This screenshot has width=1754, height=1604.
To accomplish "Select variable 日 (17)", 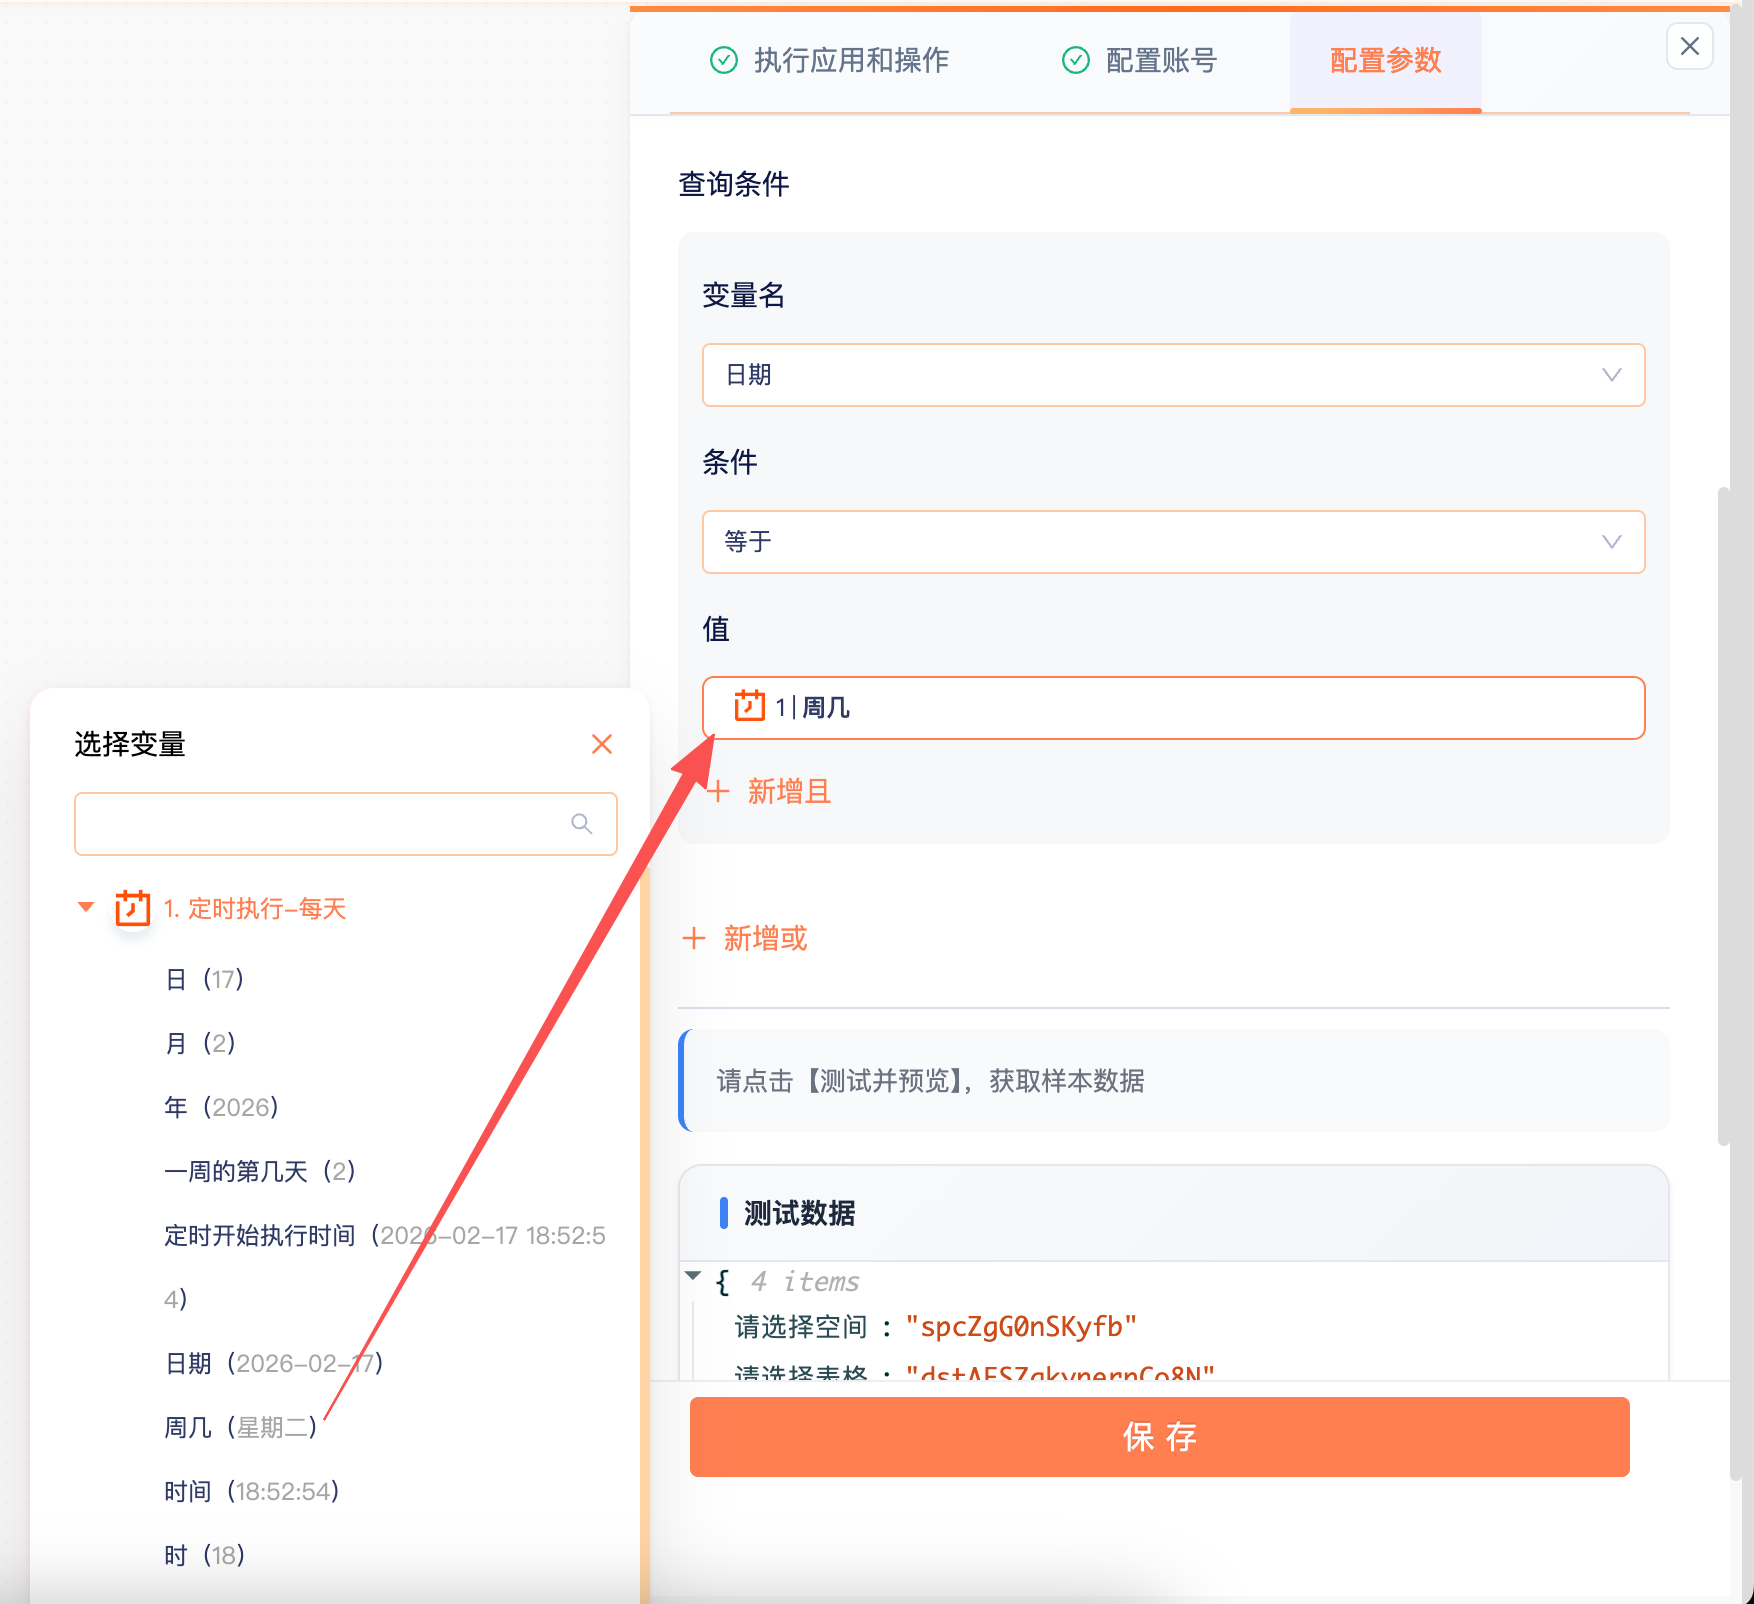I will tap(205, 979).
